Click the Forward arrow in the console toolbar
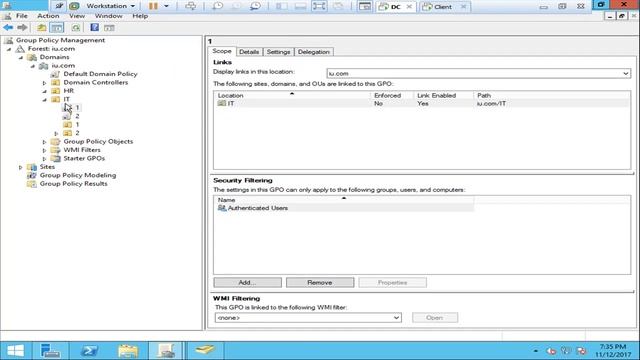Screen dimensions: 640x360 click(22, 27)
